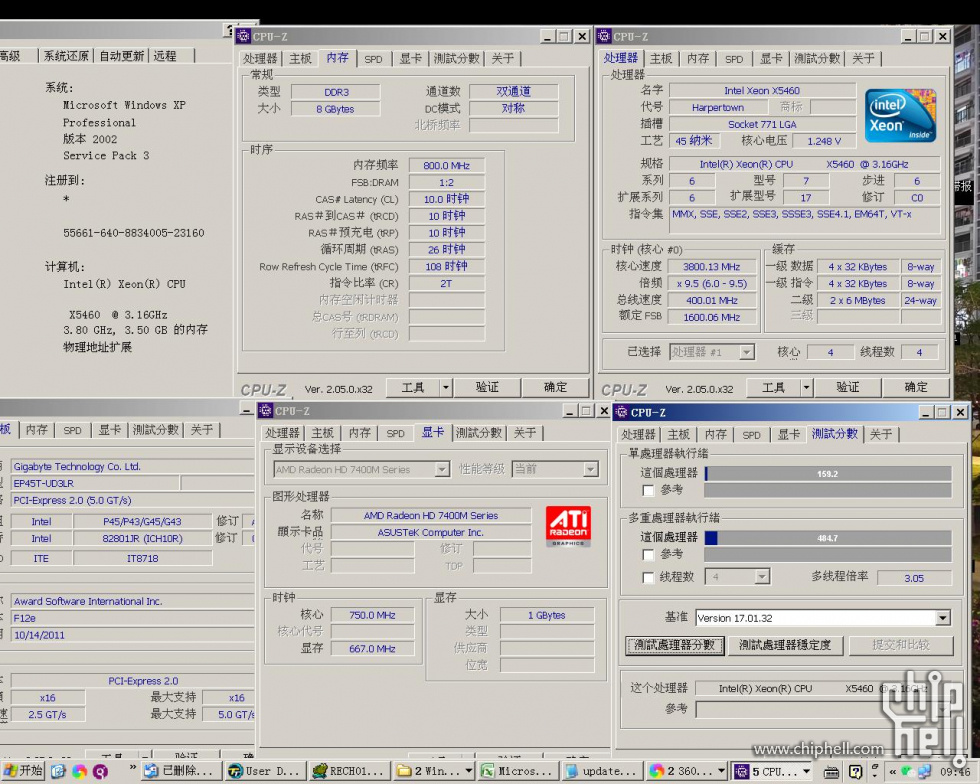The height and width of the screenshot is (784, 980).
Task: Click 測試處理器分數 bench button
Action: [674, 645]
